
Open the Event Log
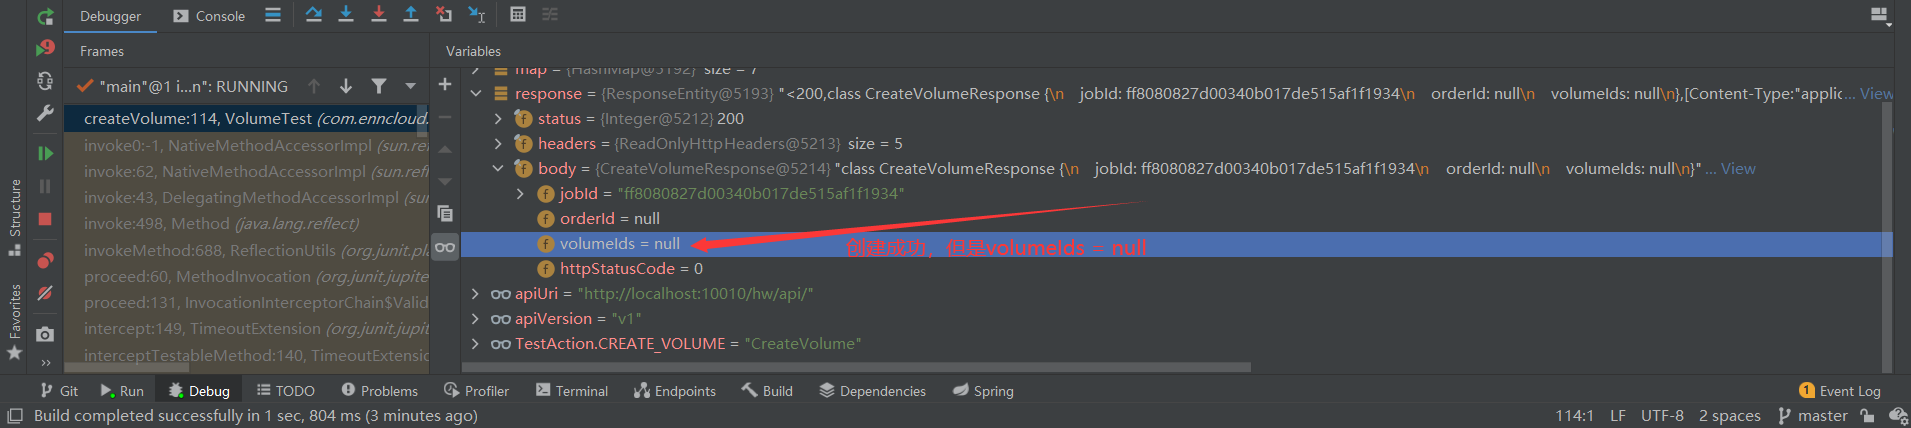tap(1840, 391)
